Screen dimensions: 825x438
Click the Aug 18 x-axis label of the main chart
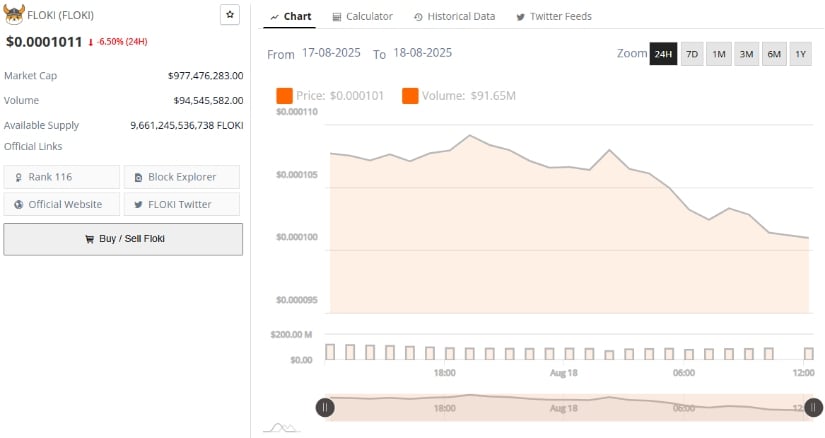point(564,373)
